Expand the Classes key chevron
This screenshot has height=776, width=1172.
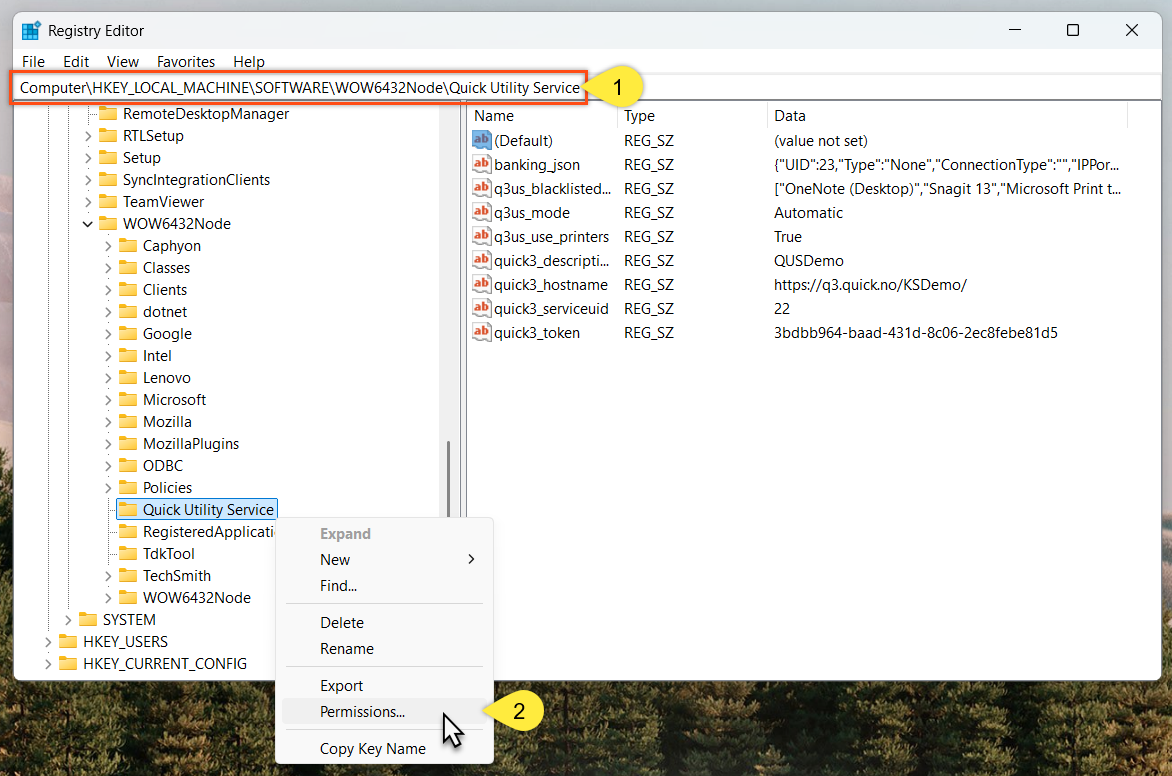[108, 268]
